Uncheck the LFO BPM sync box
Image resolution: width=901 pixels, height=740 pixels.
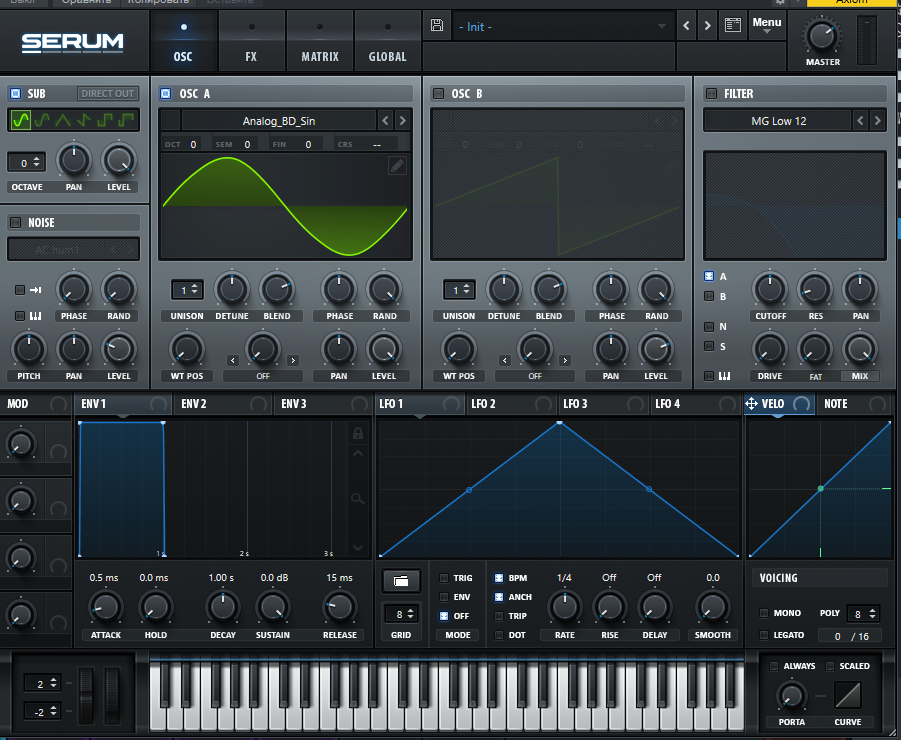(499, 578)
